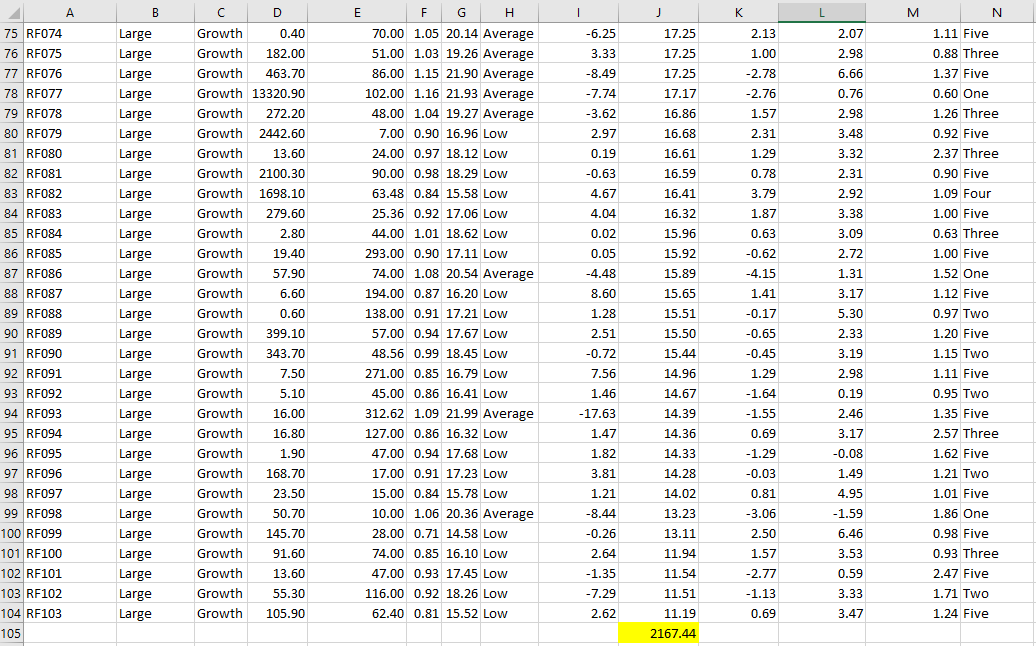This screenshot has height=646, width=1036.
Task: Click cell with value 1698.10
Action: pyautogui.click(x=278, y=194)
